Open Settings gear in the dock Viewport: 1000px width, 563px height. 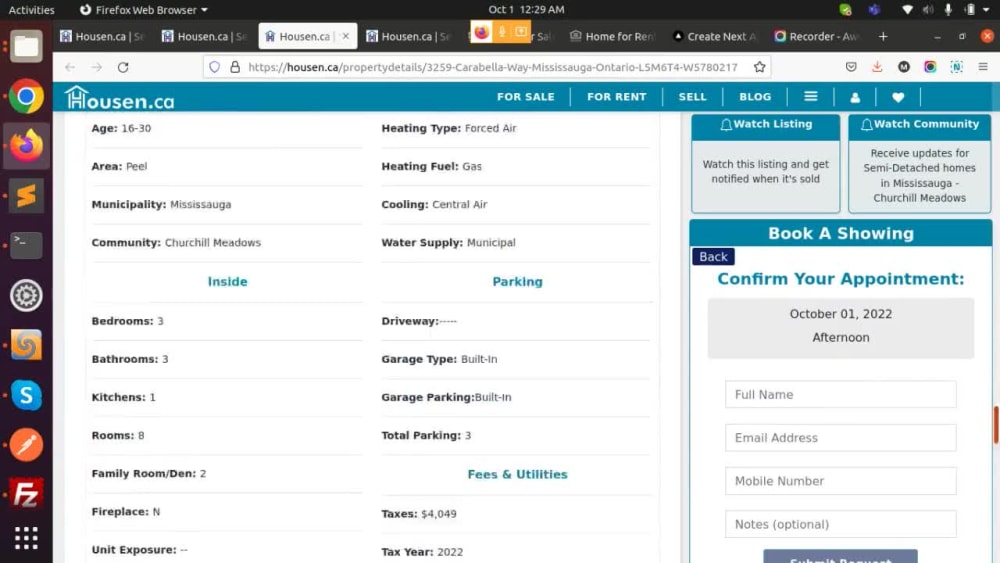coord(26,295)
